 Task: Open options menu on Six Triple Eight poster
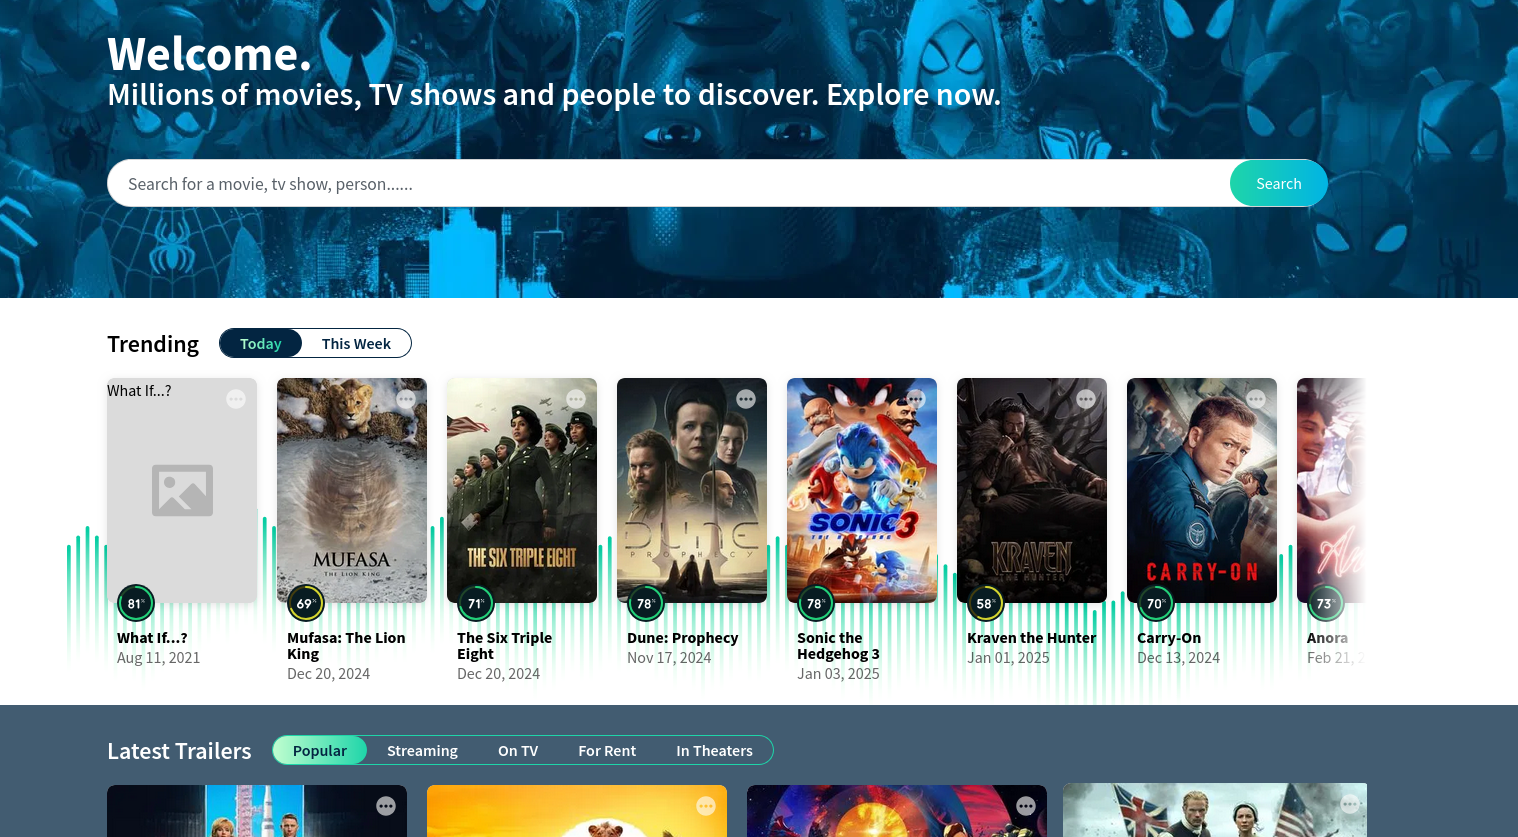[576, 399]
